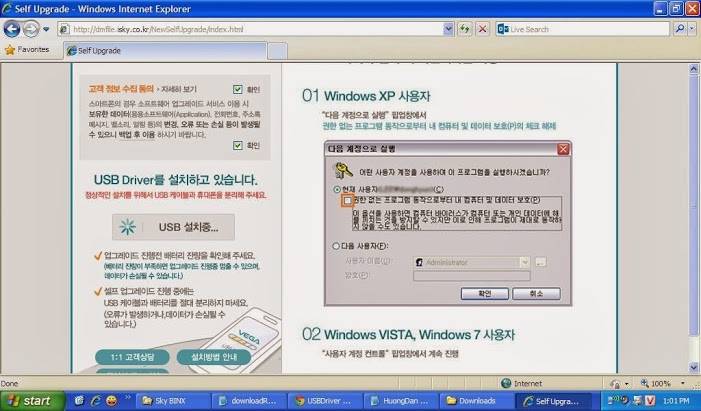Toggle the second 확인 checkbox below the notice
The height and width of the screenshot is (411, 701).
click(237, 145)
